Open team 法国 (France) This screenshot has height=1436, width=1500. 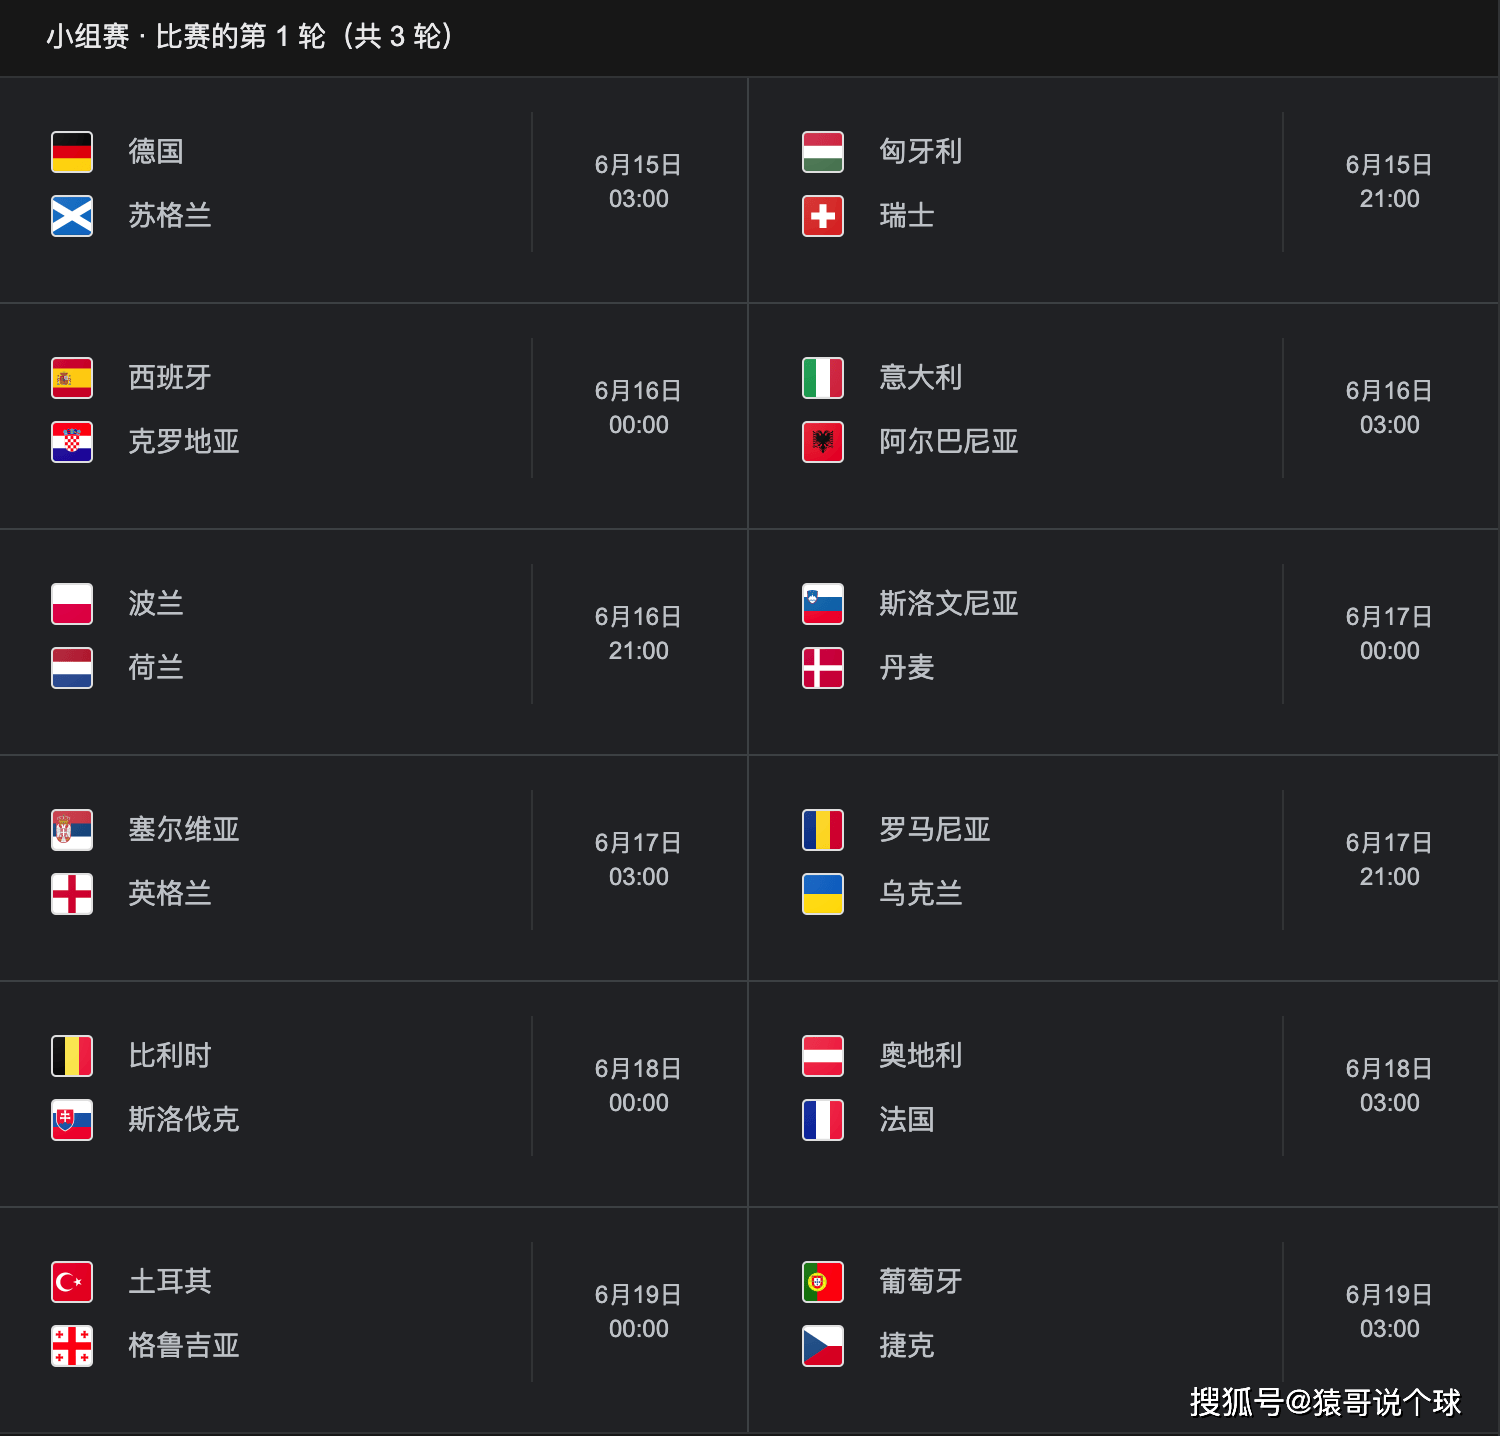click(x=907, y=1120)
